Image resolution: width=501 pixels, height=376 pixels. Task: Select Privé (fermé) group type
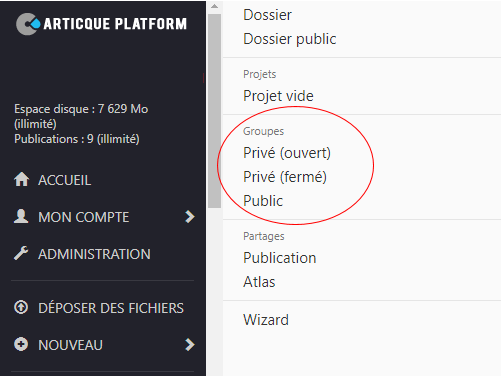[x=285, y=177]
